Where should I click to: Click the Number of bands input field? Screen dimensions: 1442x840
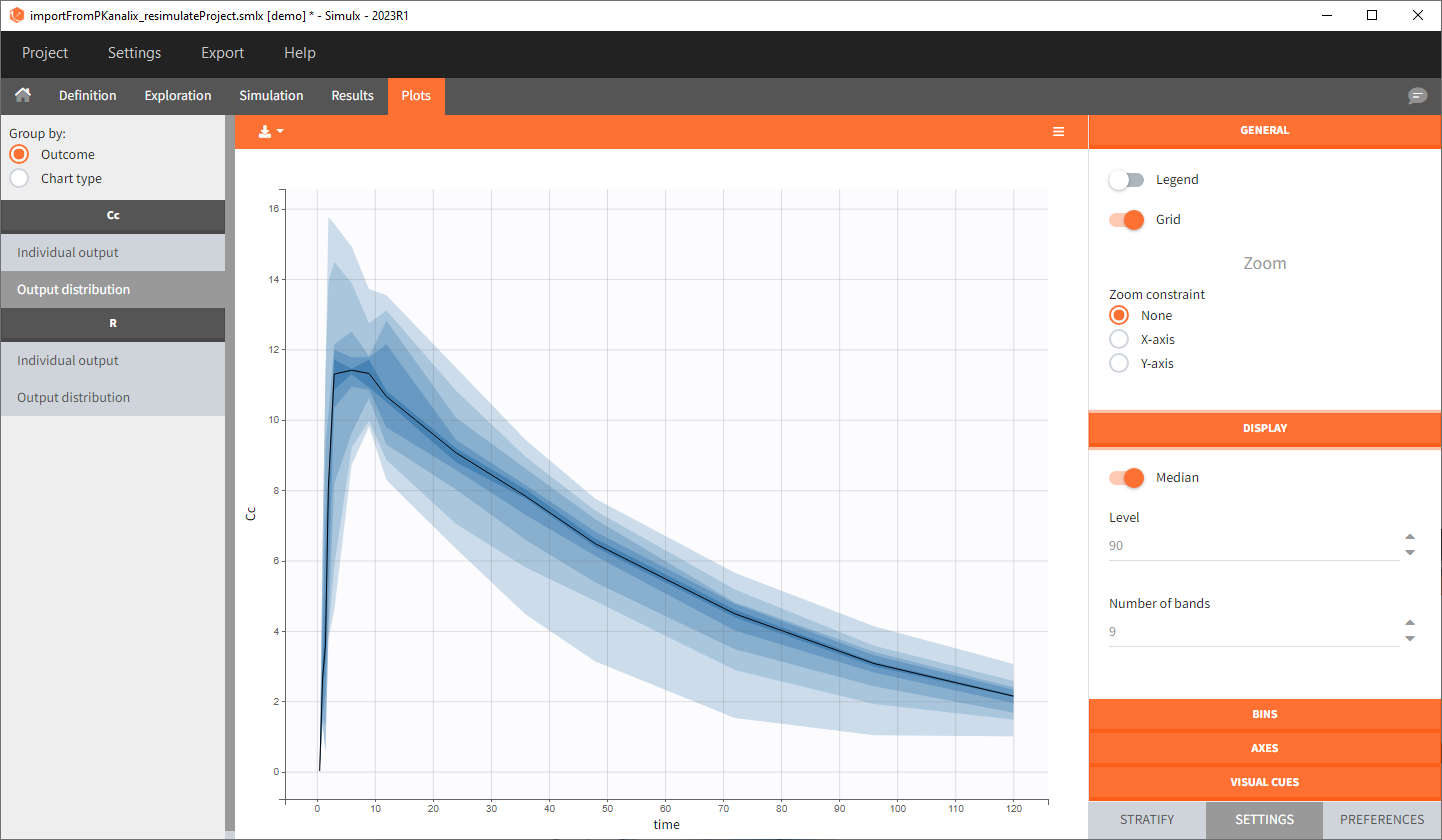[x=1250, y=632]
